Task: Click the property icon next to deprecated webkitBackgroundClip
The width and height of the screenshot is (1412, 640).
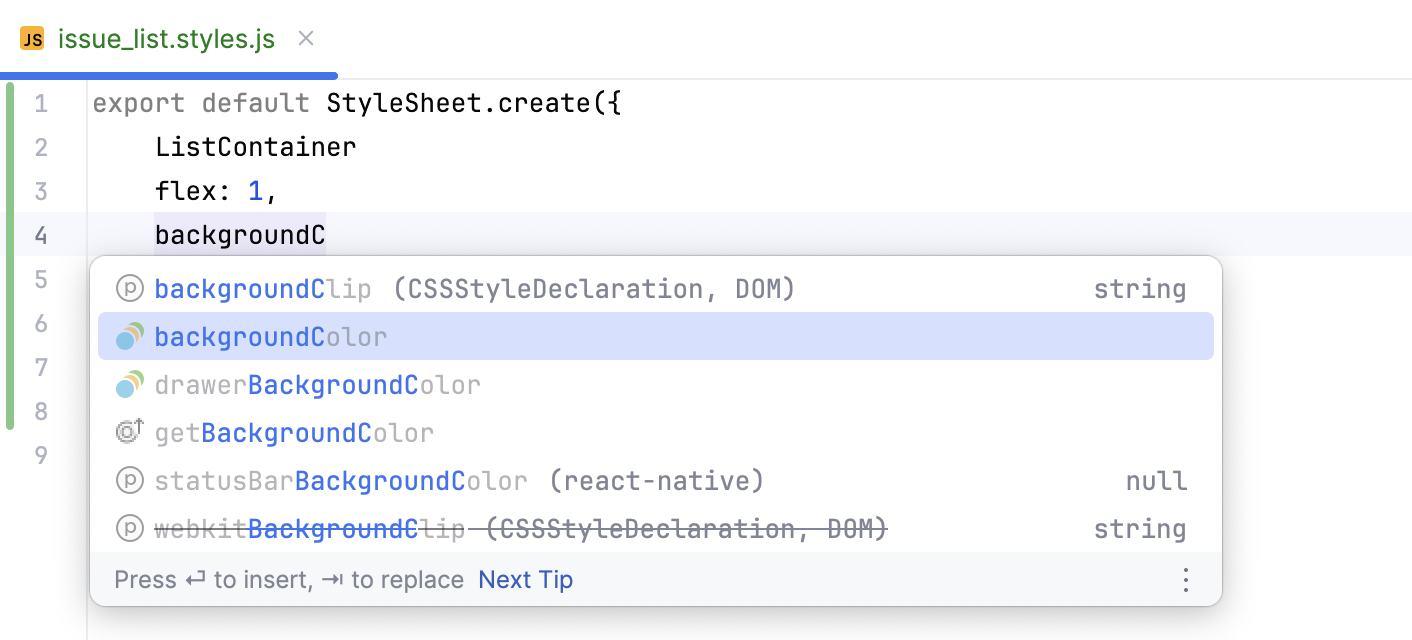Action: tap(129, 528)
